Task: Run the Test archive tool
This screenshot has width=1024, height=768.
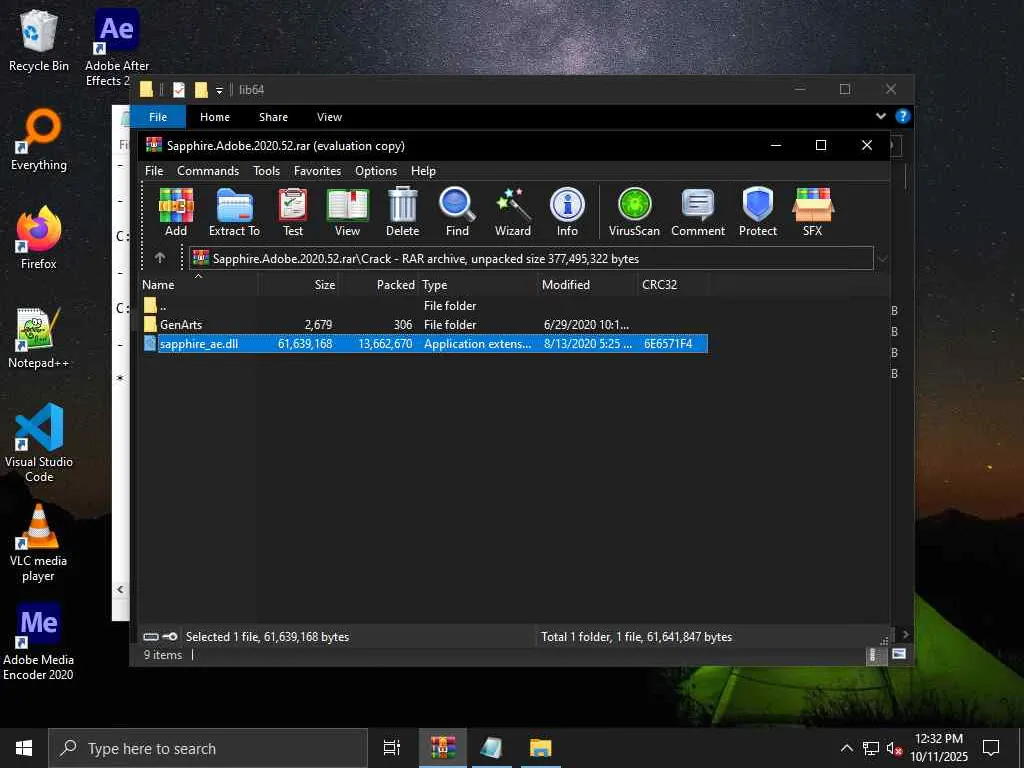Action: click(293, 212)
